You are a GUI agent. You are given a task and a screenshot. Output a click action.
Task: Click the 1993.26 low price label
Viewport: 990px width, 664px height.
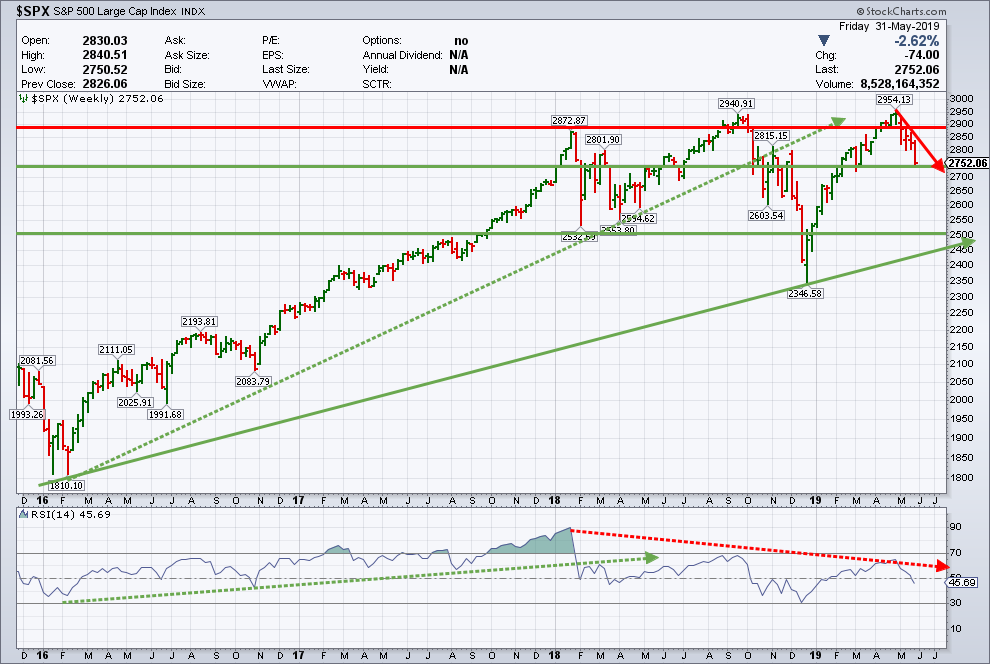point(27,414)
